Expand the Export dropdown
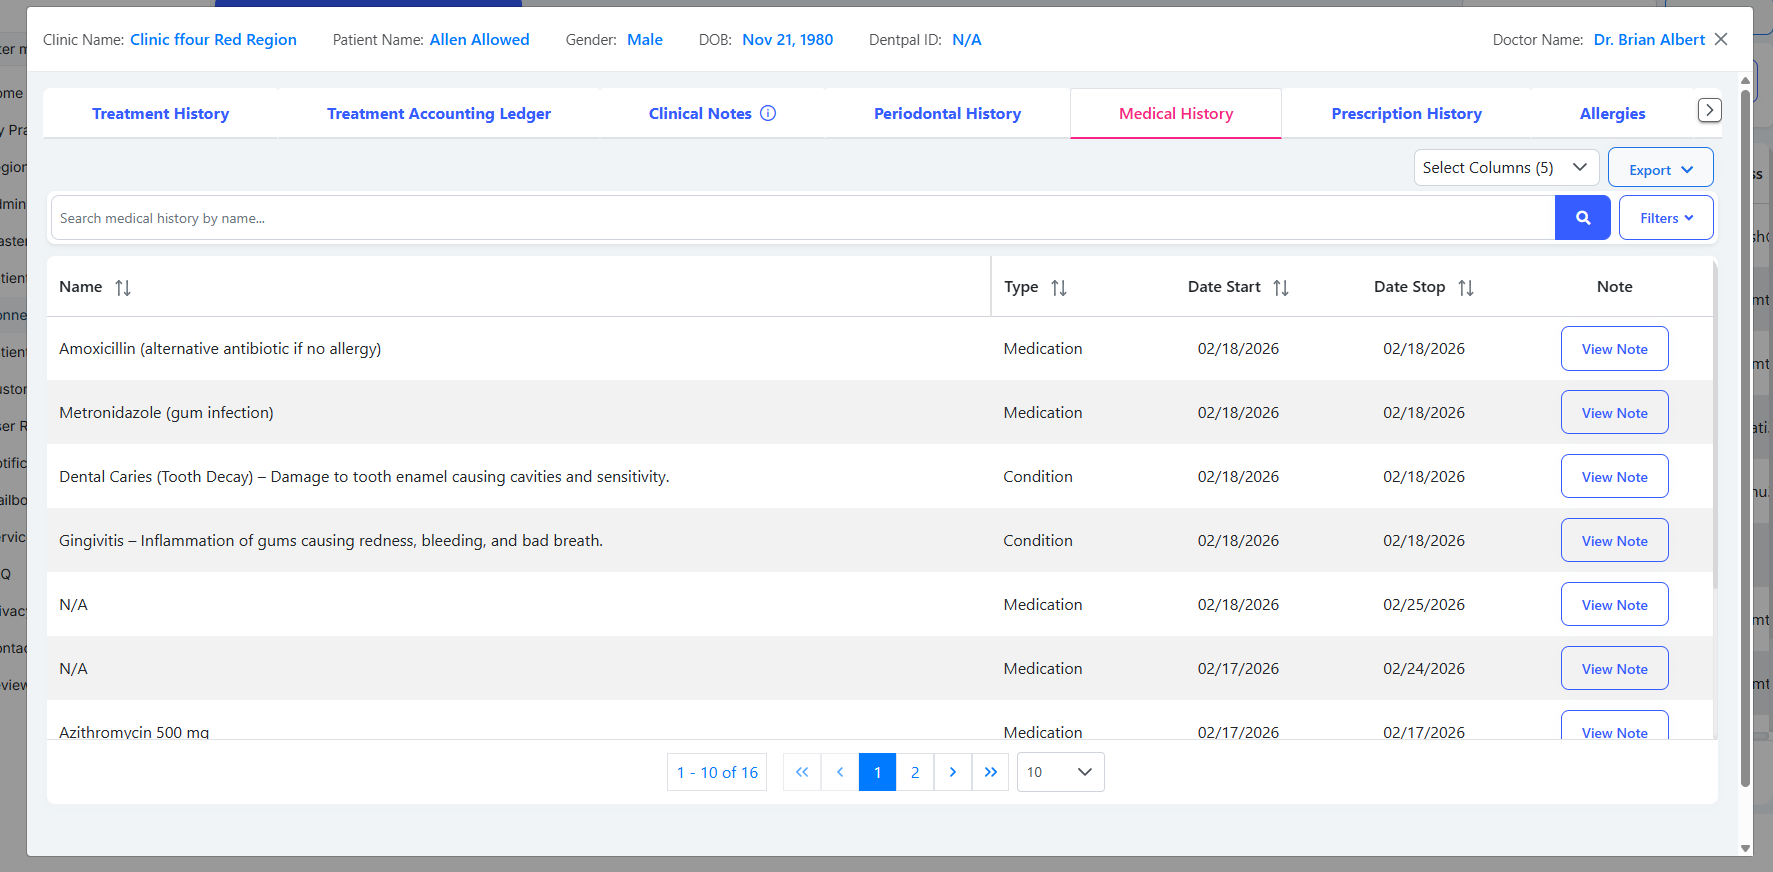1773x872 pixels. pos(1660,169)
